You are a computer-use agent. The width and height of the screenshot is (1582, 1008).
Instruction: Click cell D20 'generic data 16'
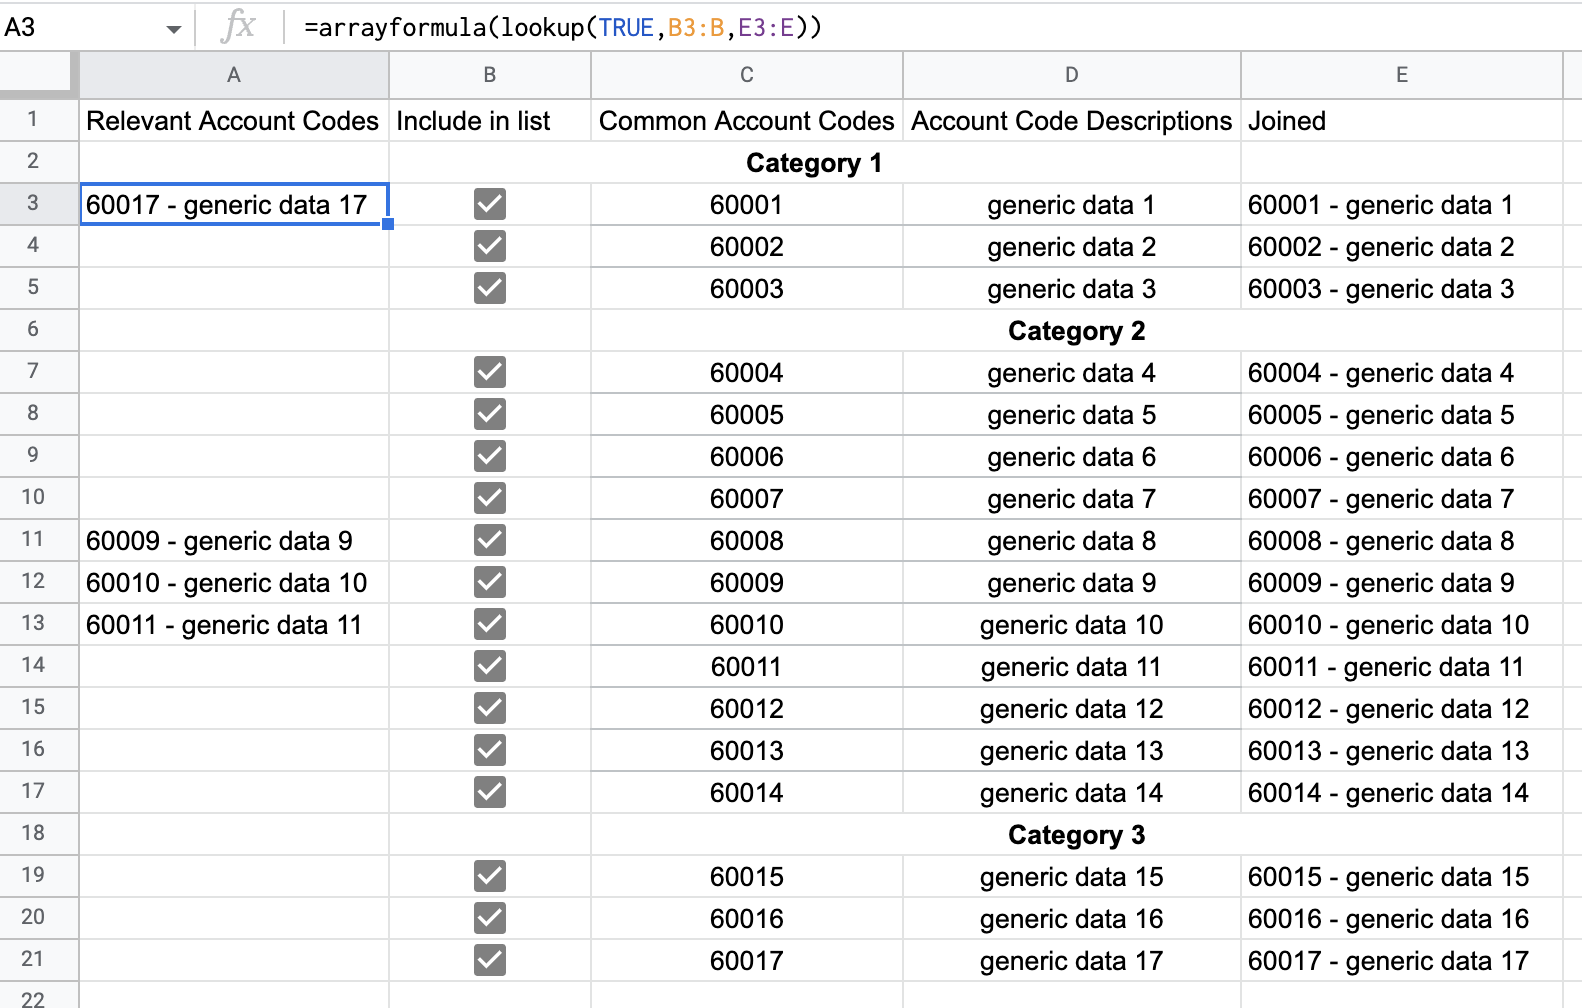tap(1072, 918)
